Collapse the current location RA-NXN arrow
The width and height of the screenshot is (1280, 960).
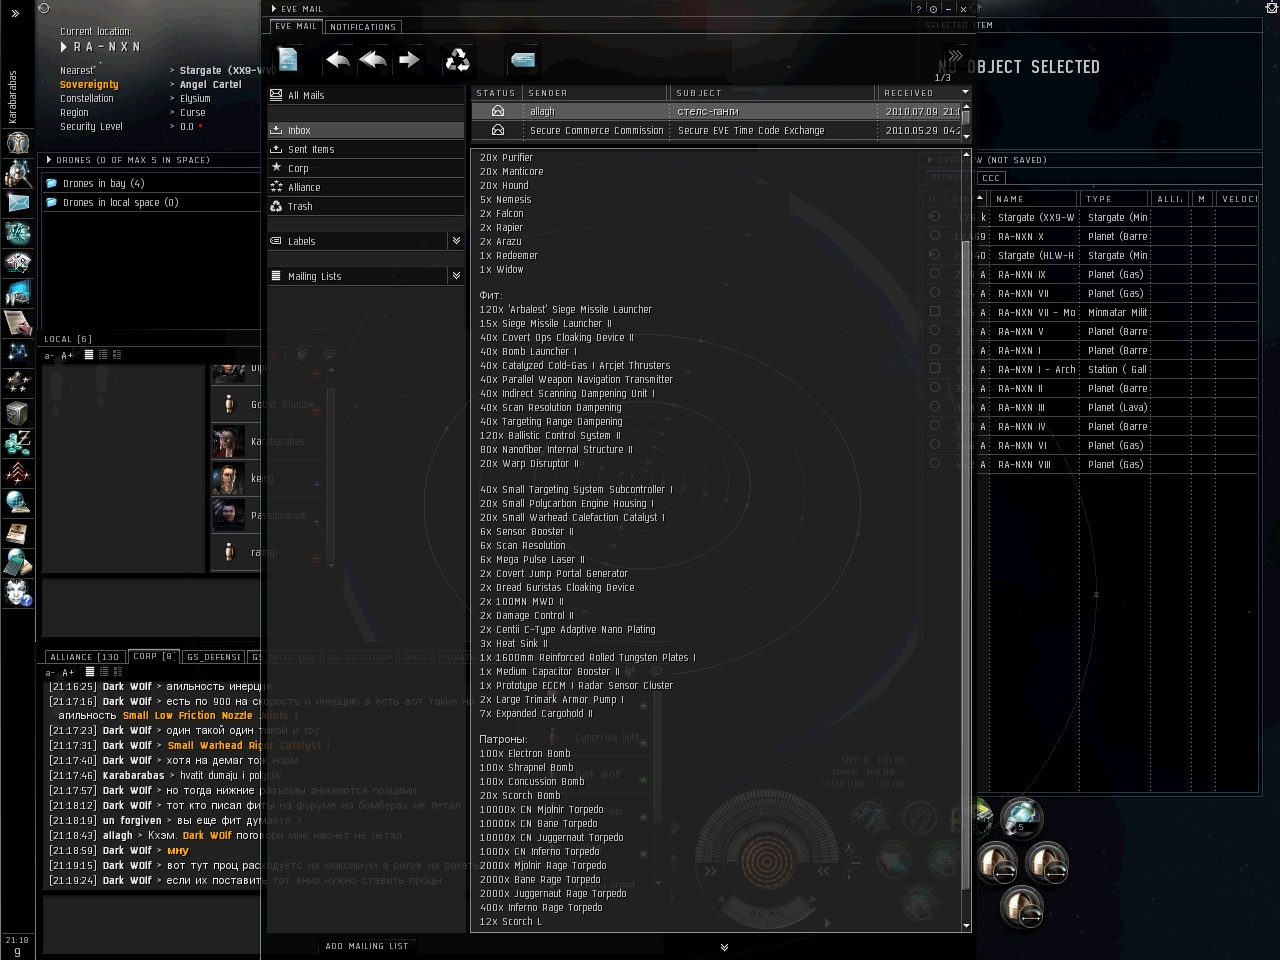64,47
